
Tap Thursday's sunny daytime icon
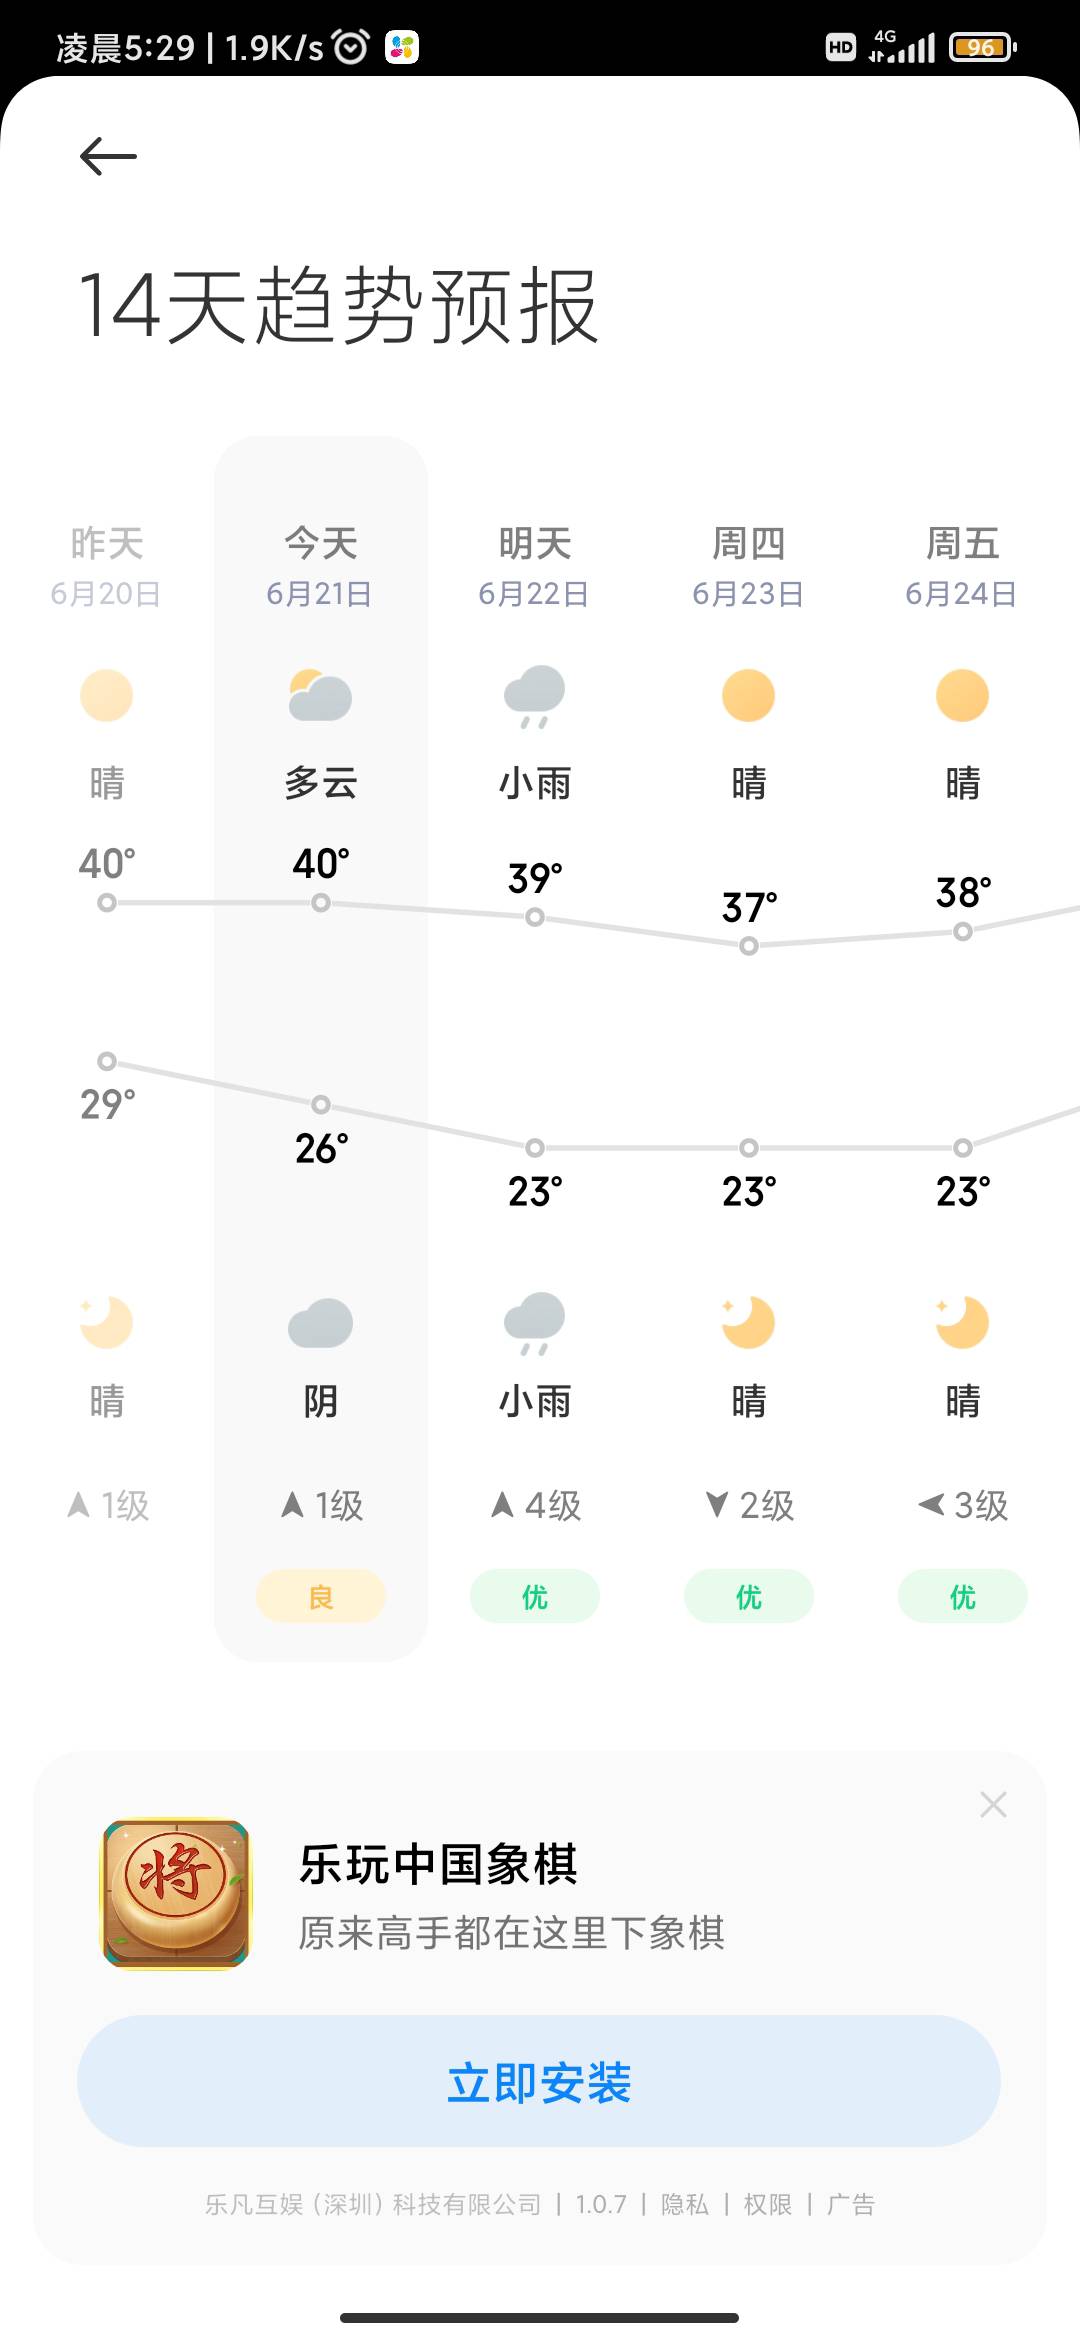point(748,695)
